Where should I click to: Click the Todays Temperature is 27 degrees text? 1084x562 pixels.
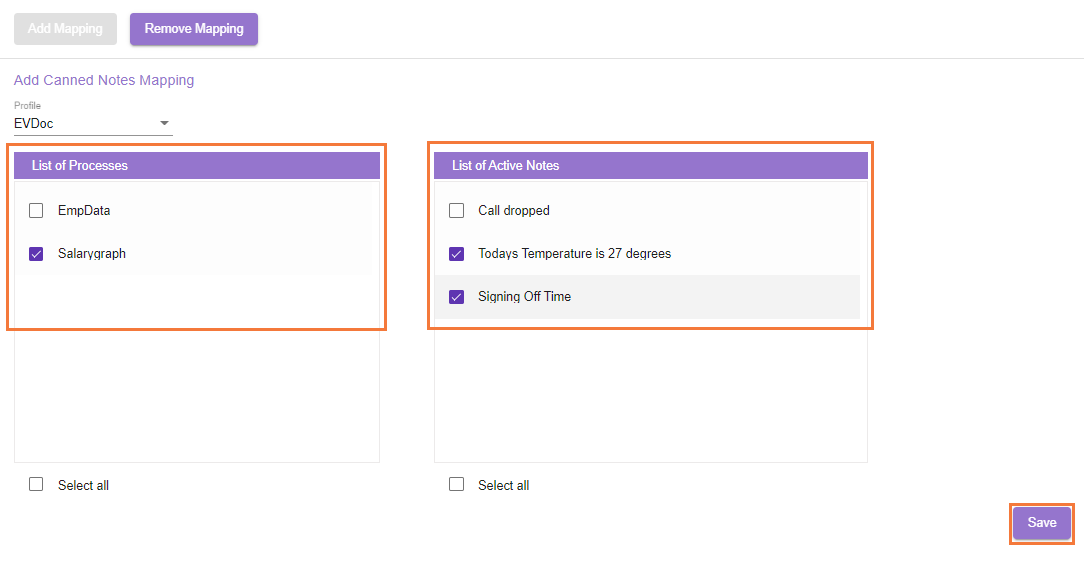574,254
